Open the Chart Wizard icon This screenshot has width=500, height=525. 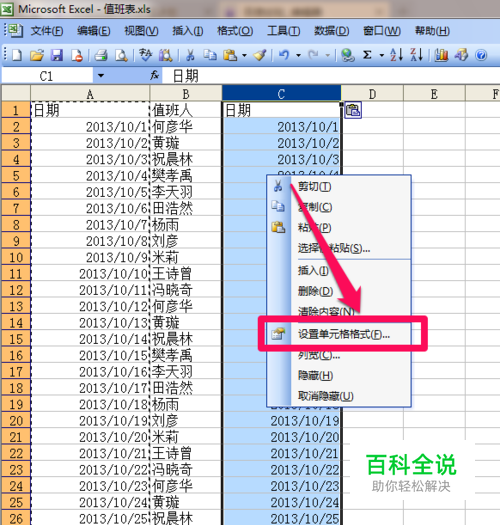441,55
